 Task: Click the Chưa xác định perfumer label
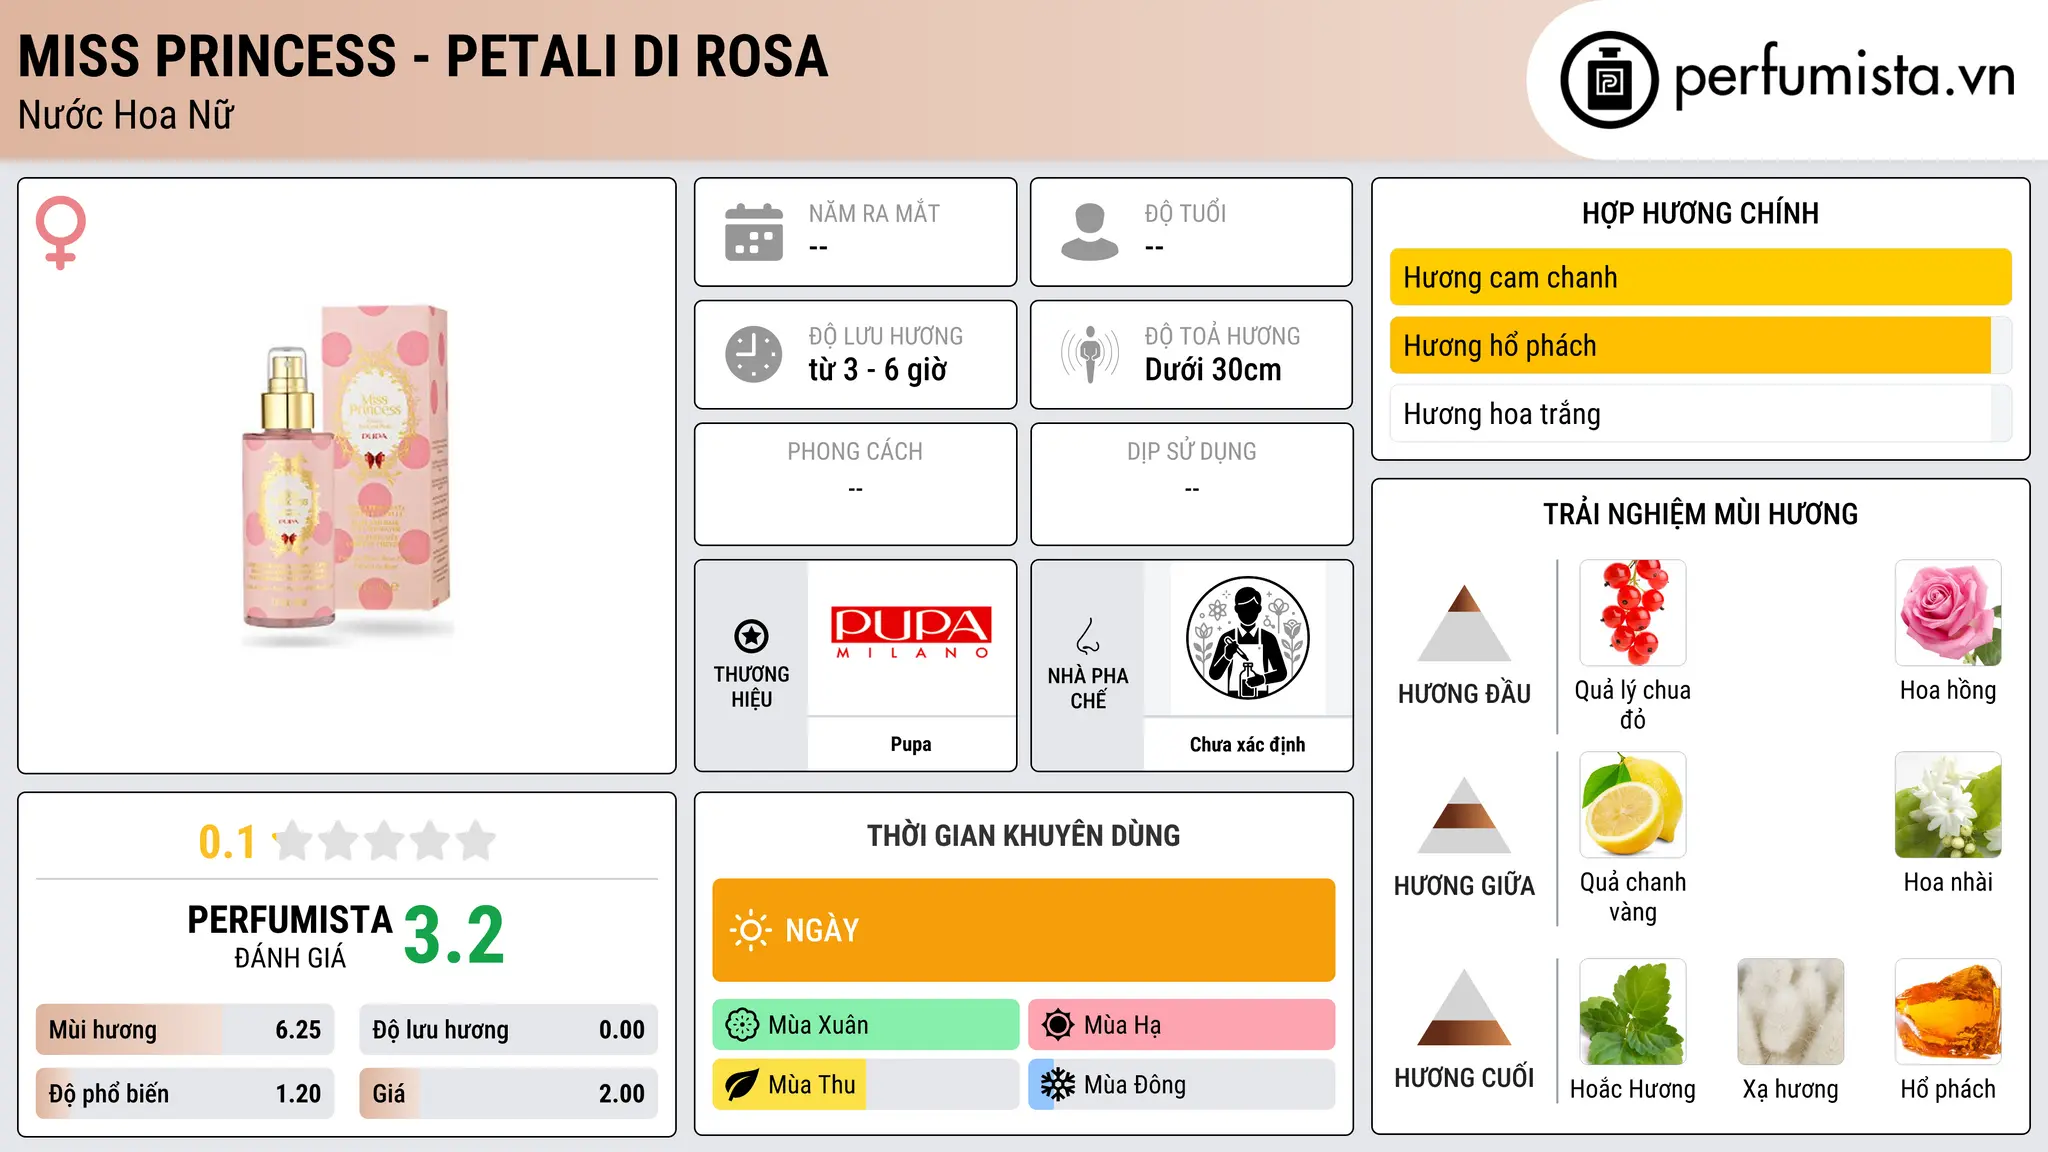point(1247,744)
